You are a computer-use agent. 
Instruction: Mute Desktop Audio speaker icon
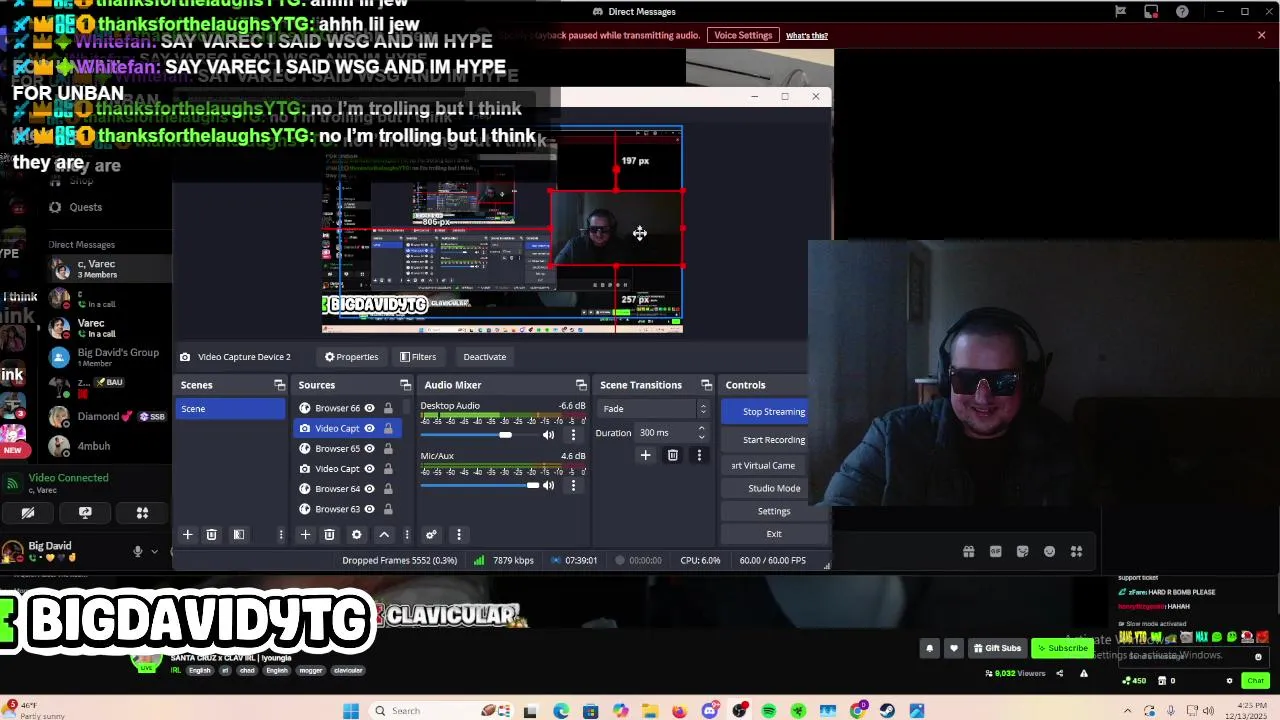548,435
